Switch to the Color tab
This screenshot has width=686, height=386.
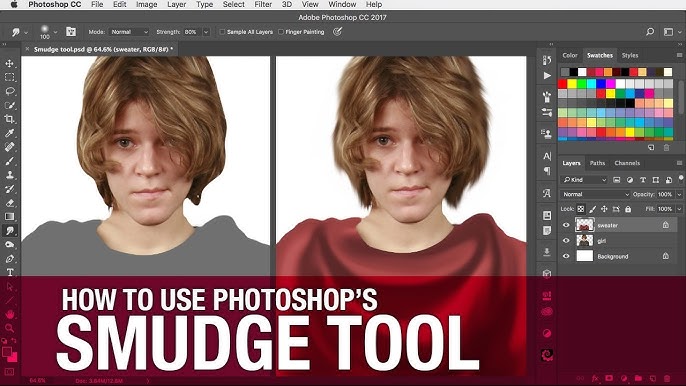tap(570, 55)
